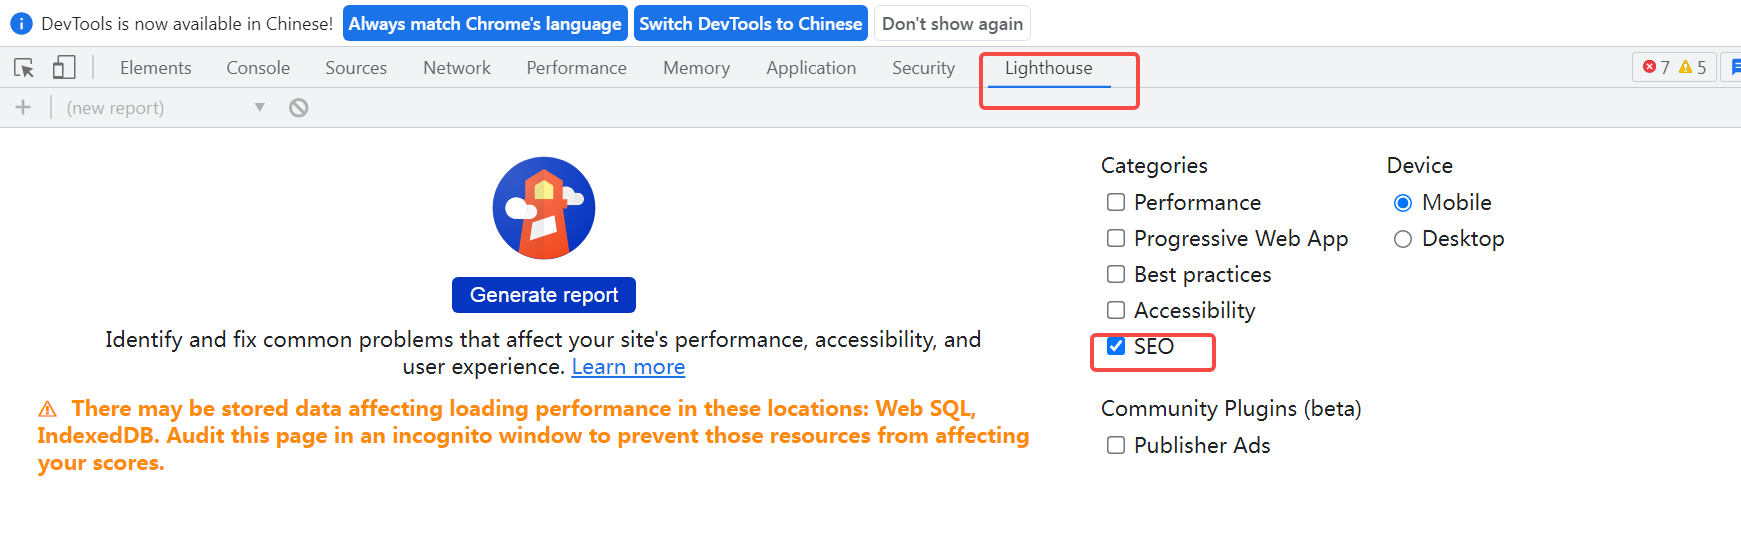1741x555 pixels.
Task: Click the clear all (circle-slash) icon
Action: (x=298, y=108)
